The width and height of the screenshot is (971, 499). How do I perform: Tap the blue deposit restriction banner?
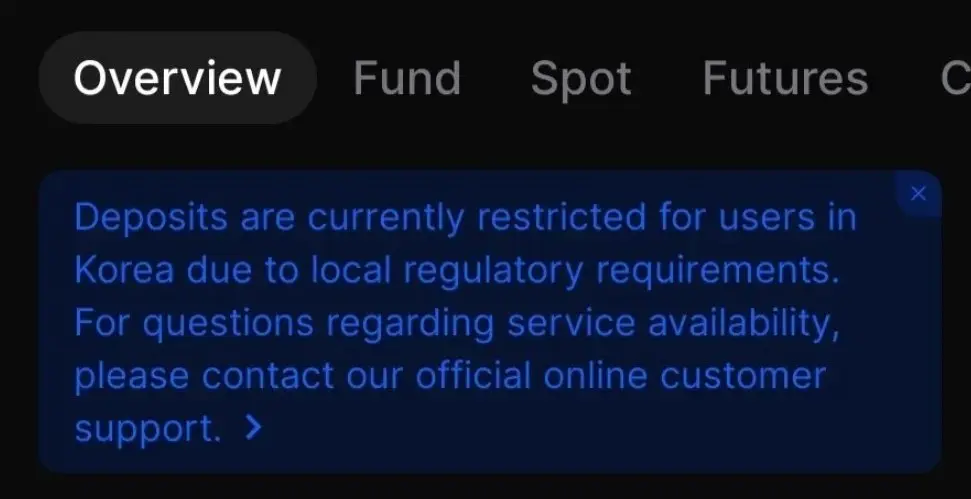(490, 322)
